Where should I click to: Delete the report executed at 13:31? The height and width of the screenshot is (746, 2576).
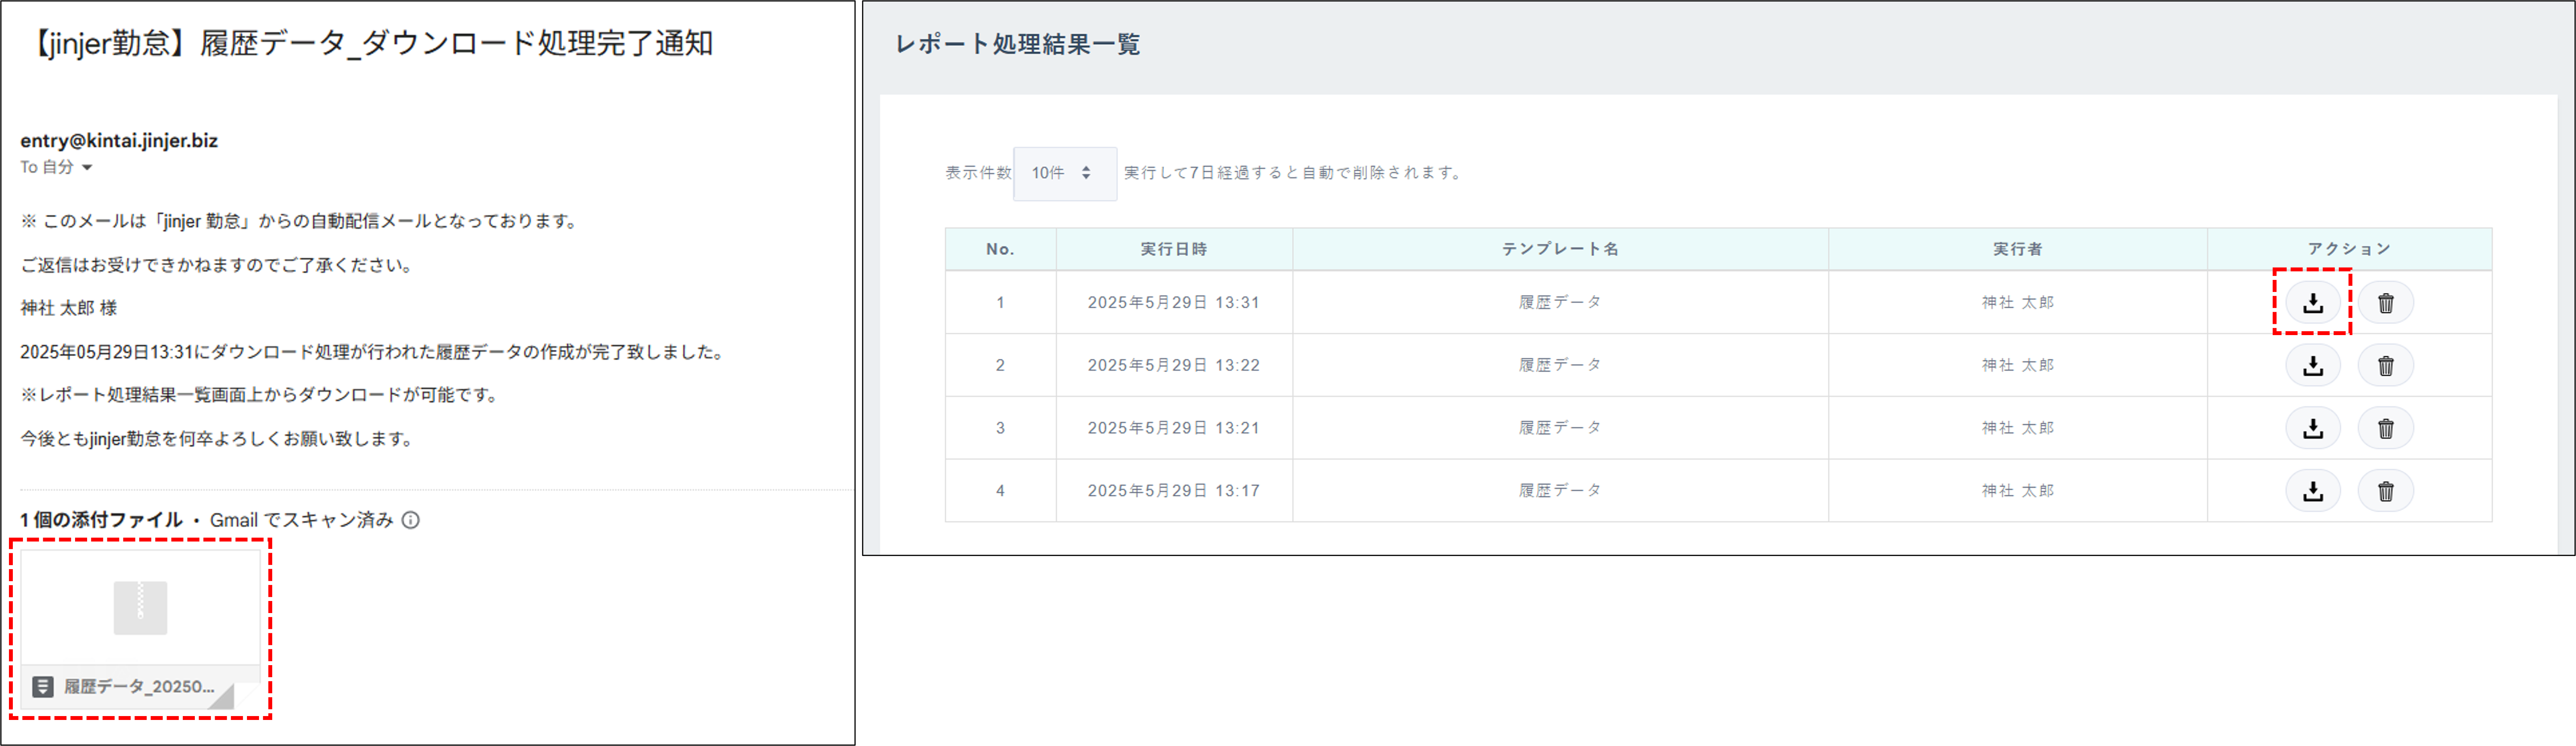pos(2385,303)
